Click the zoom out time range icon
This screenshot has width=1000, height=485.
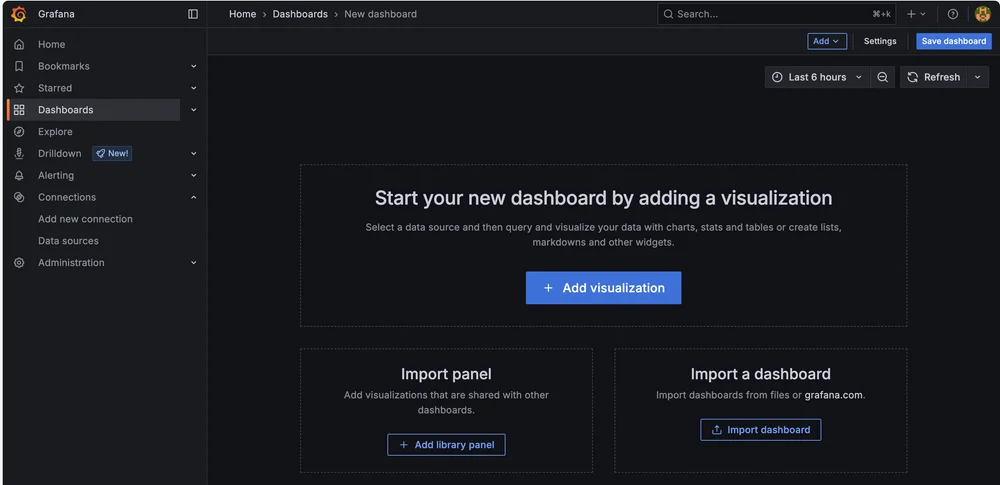882,77
